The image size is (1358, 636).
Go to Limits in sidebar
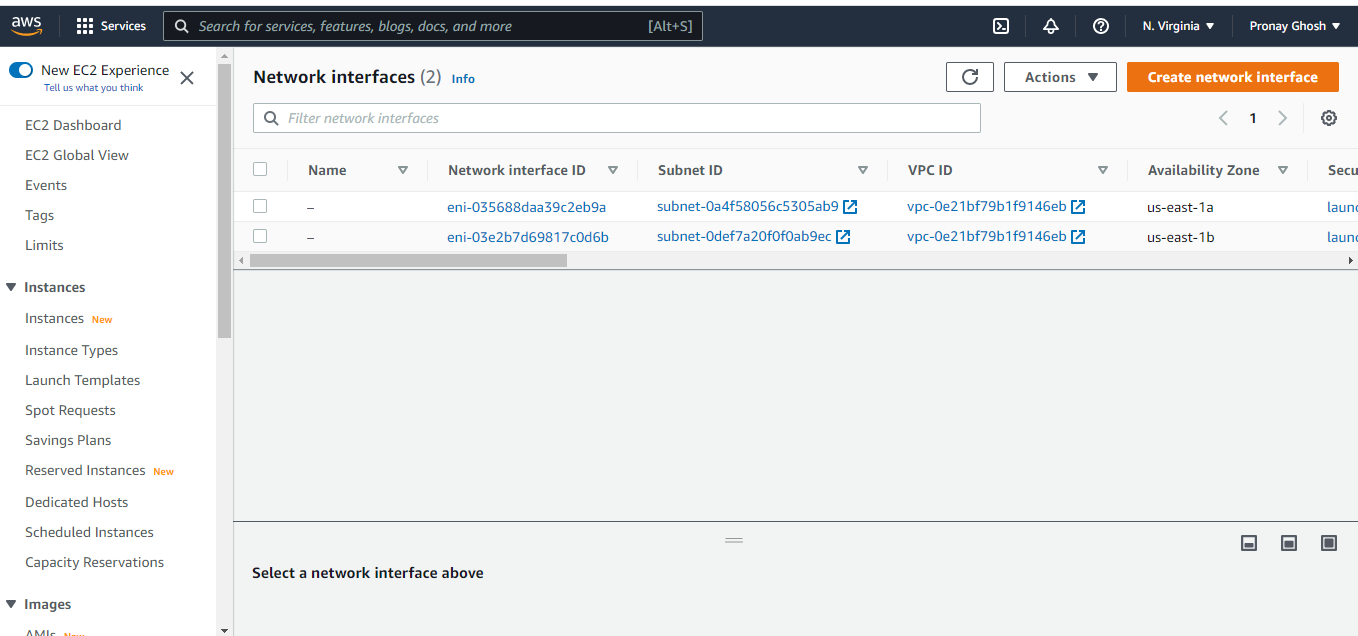pos(44,245)
